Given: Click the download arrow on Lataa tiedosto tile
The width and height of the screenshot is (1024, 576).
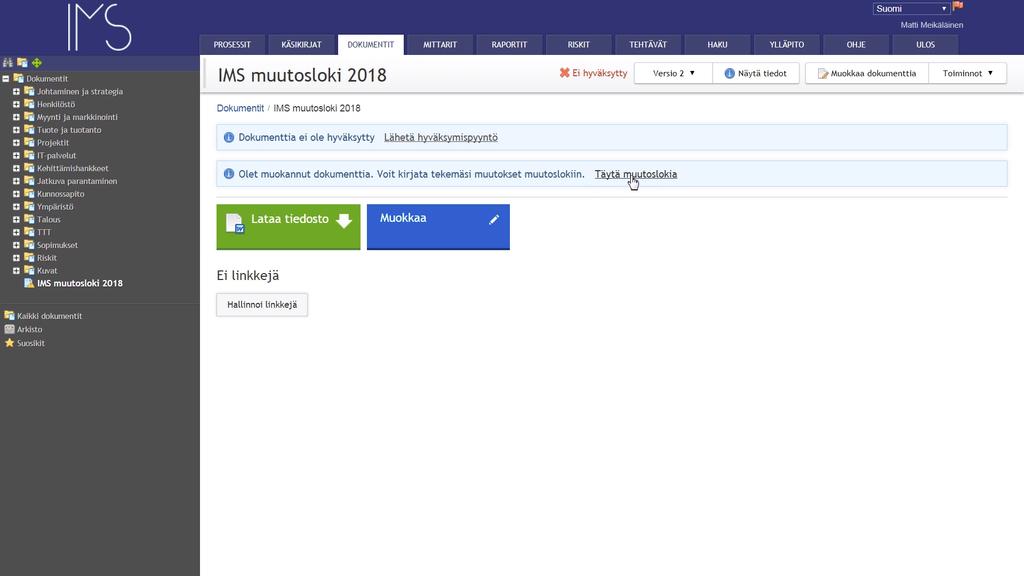Looking at the screenshot, I should click(x=344, y=221).
